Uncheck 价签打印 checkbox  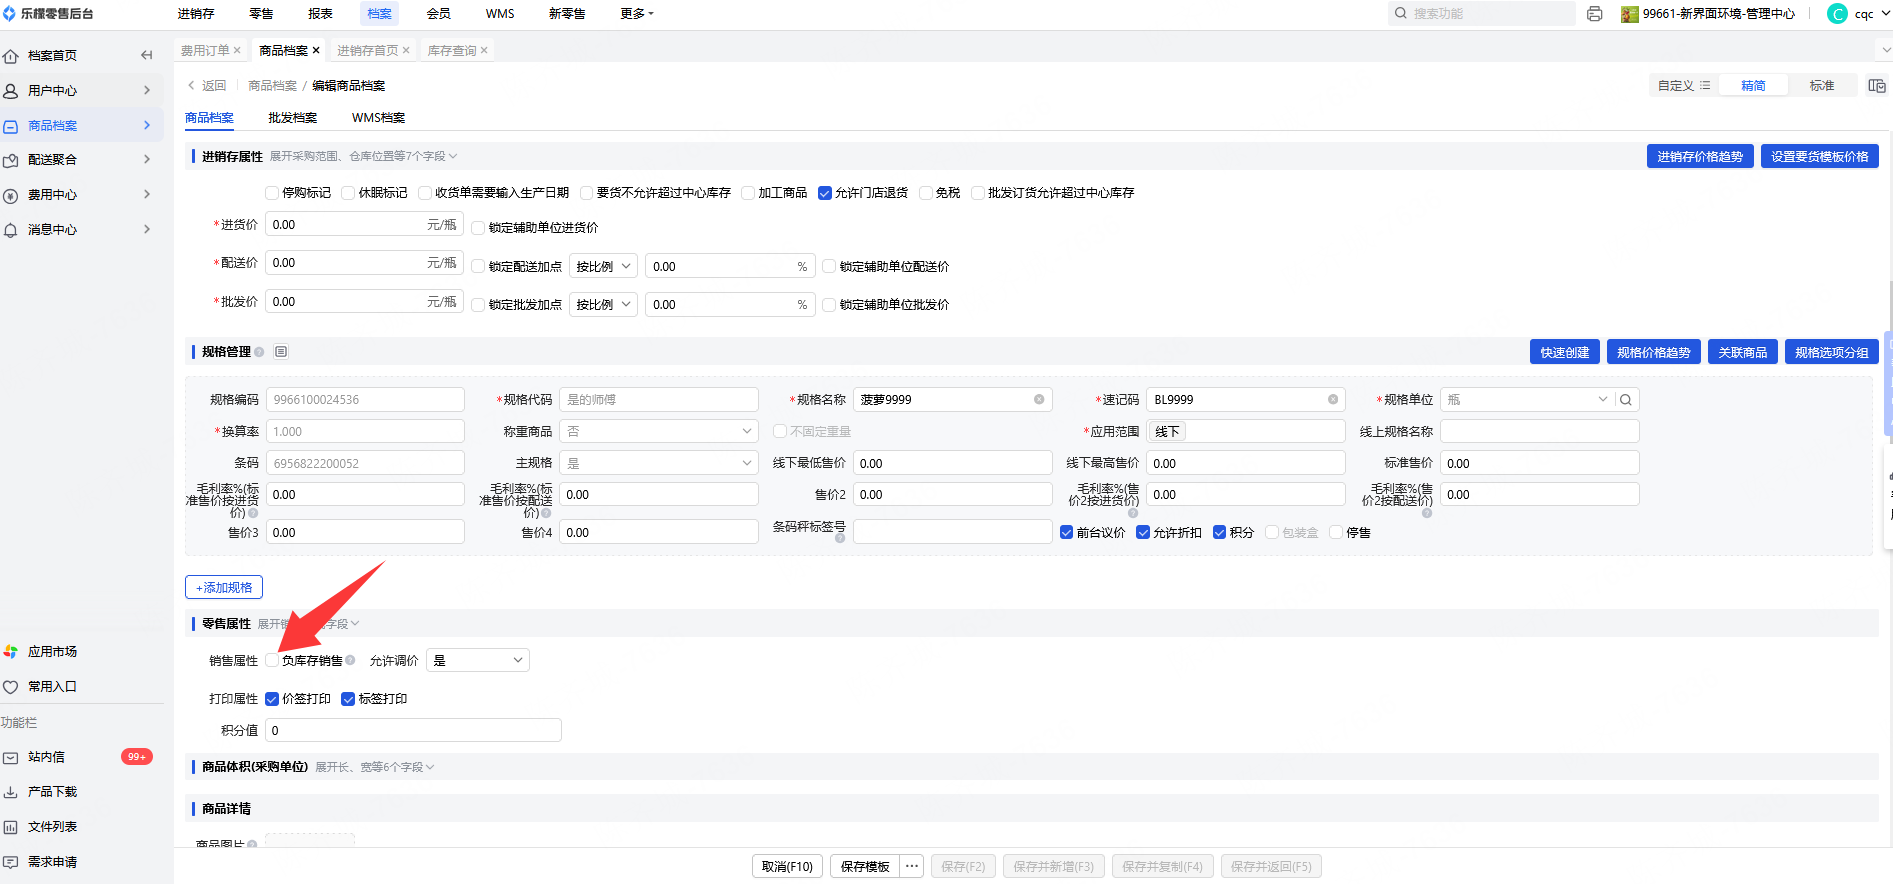(272, 699)
